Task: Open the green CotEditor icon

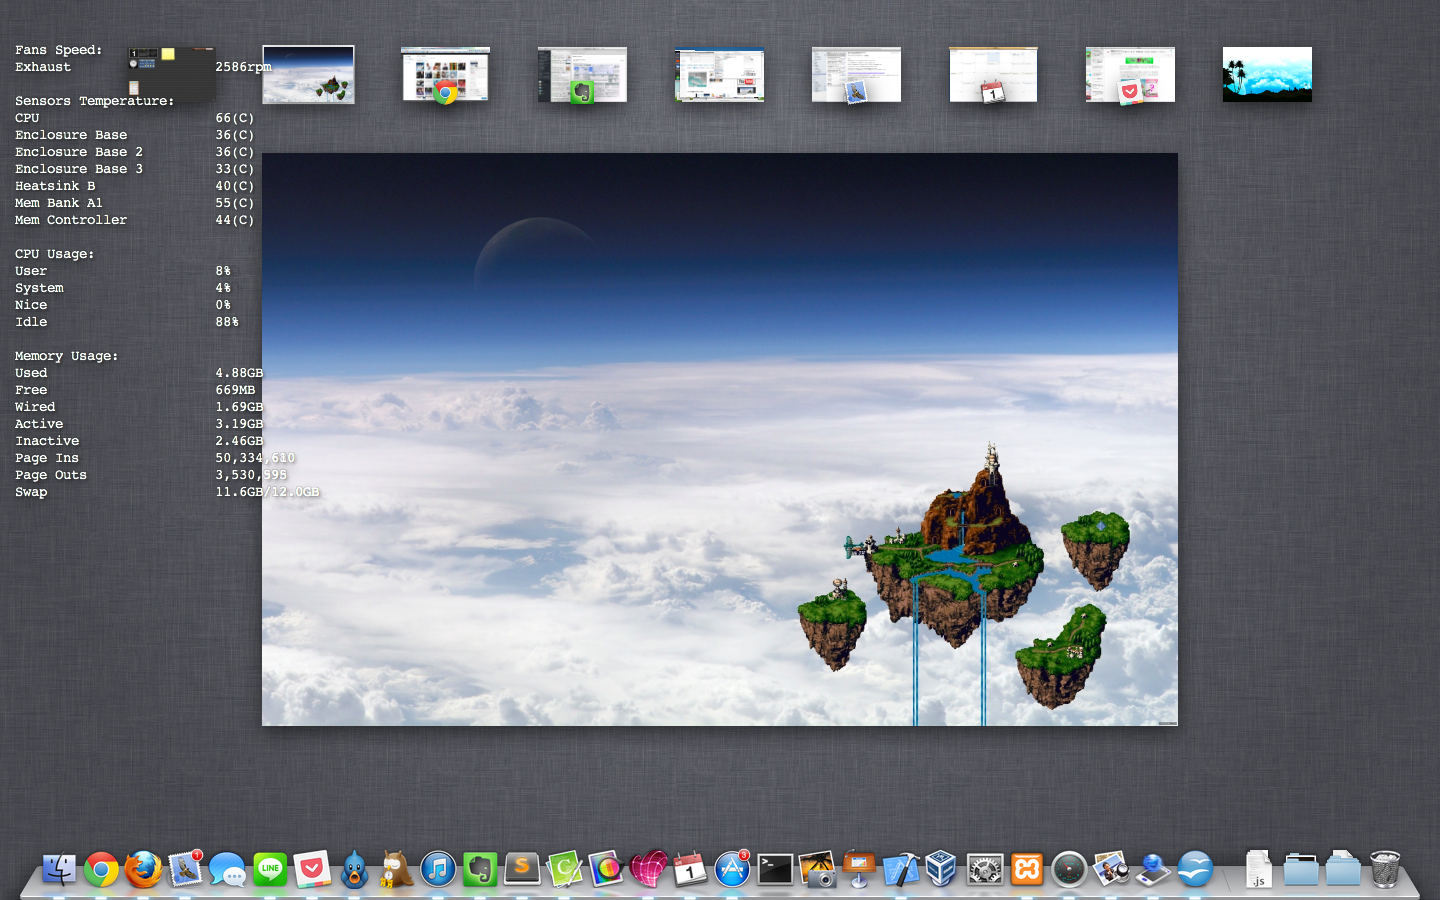Action: [x=564, y=869]
